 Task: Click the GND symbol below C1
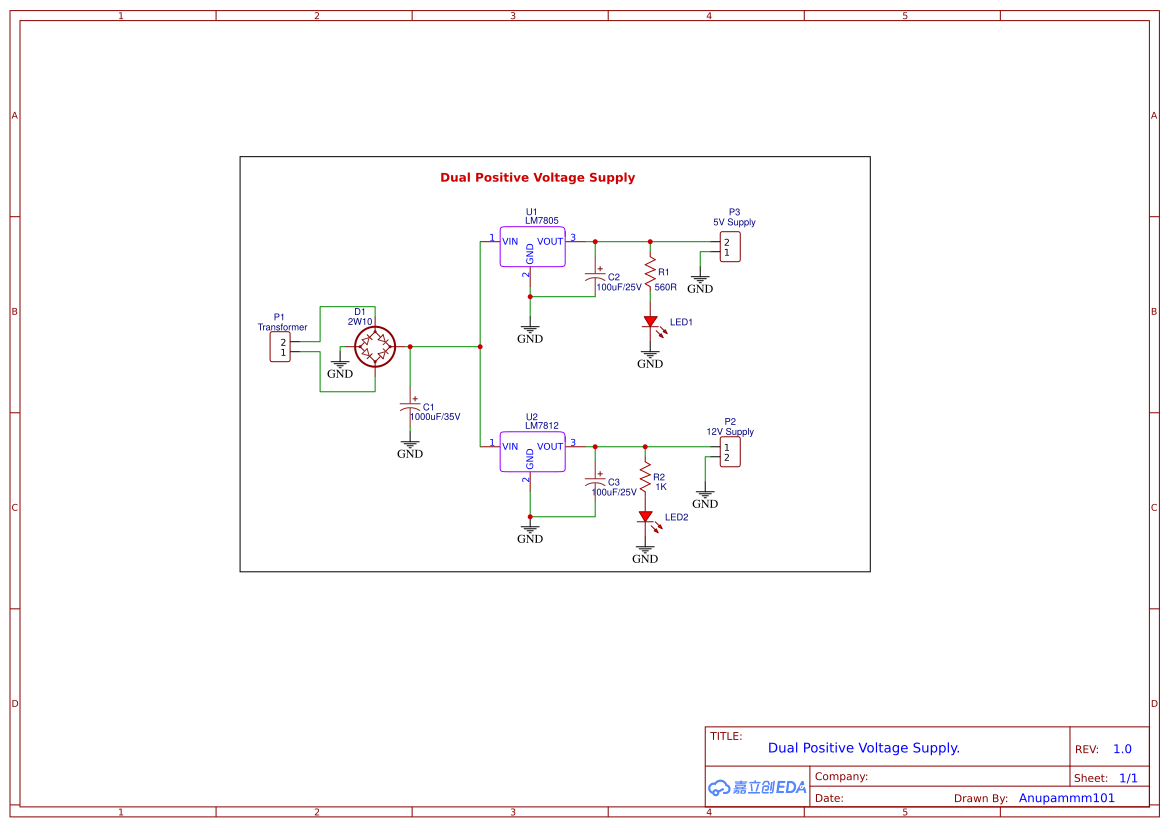click(x=410, y=446)
